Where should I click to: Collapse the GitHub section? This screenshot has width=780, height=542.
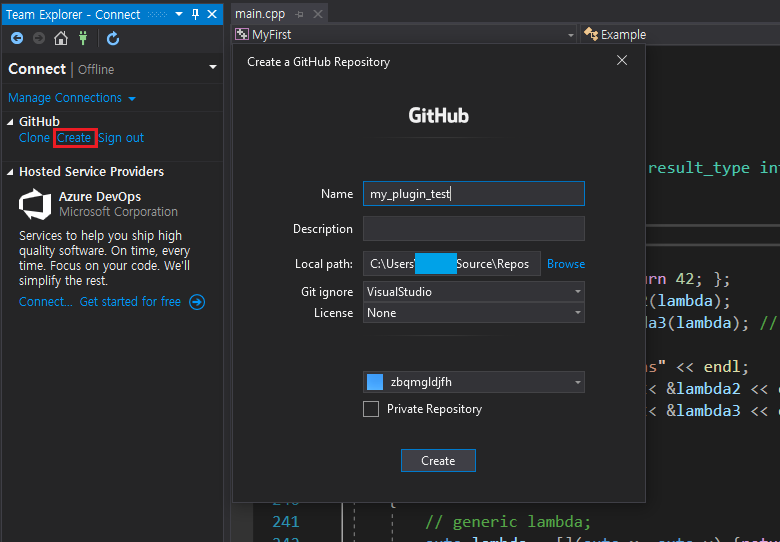10,122
